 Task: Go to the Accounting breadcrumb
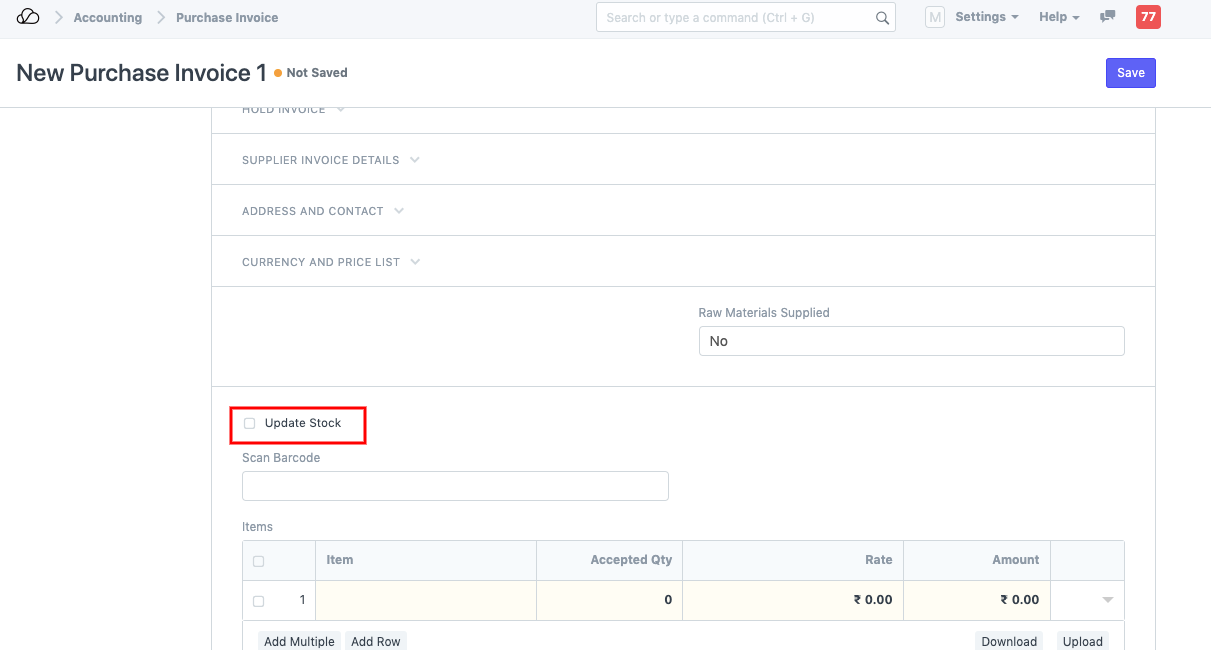click(x=108, y=17)
